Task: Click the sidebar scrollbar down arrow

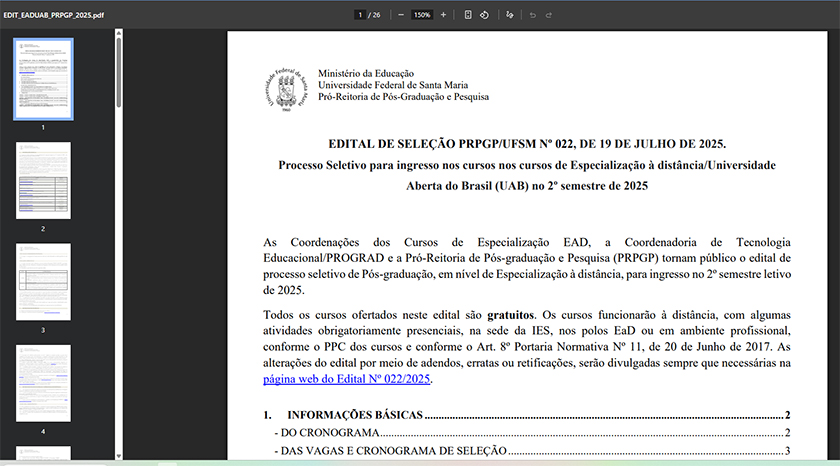Action: point(118,456)
